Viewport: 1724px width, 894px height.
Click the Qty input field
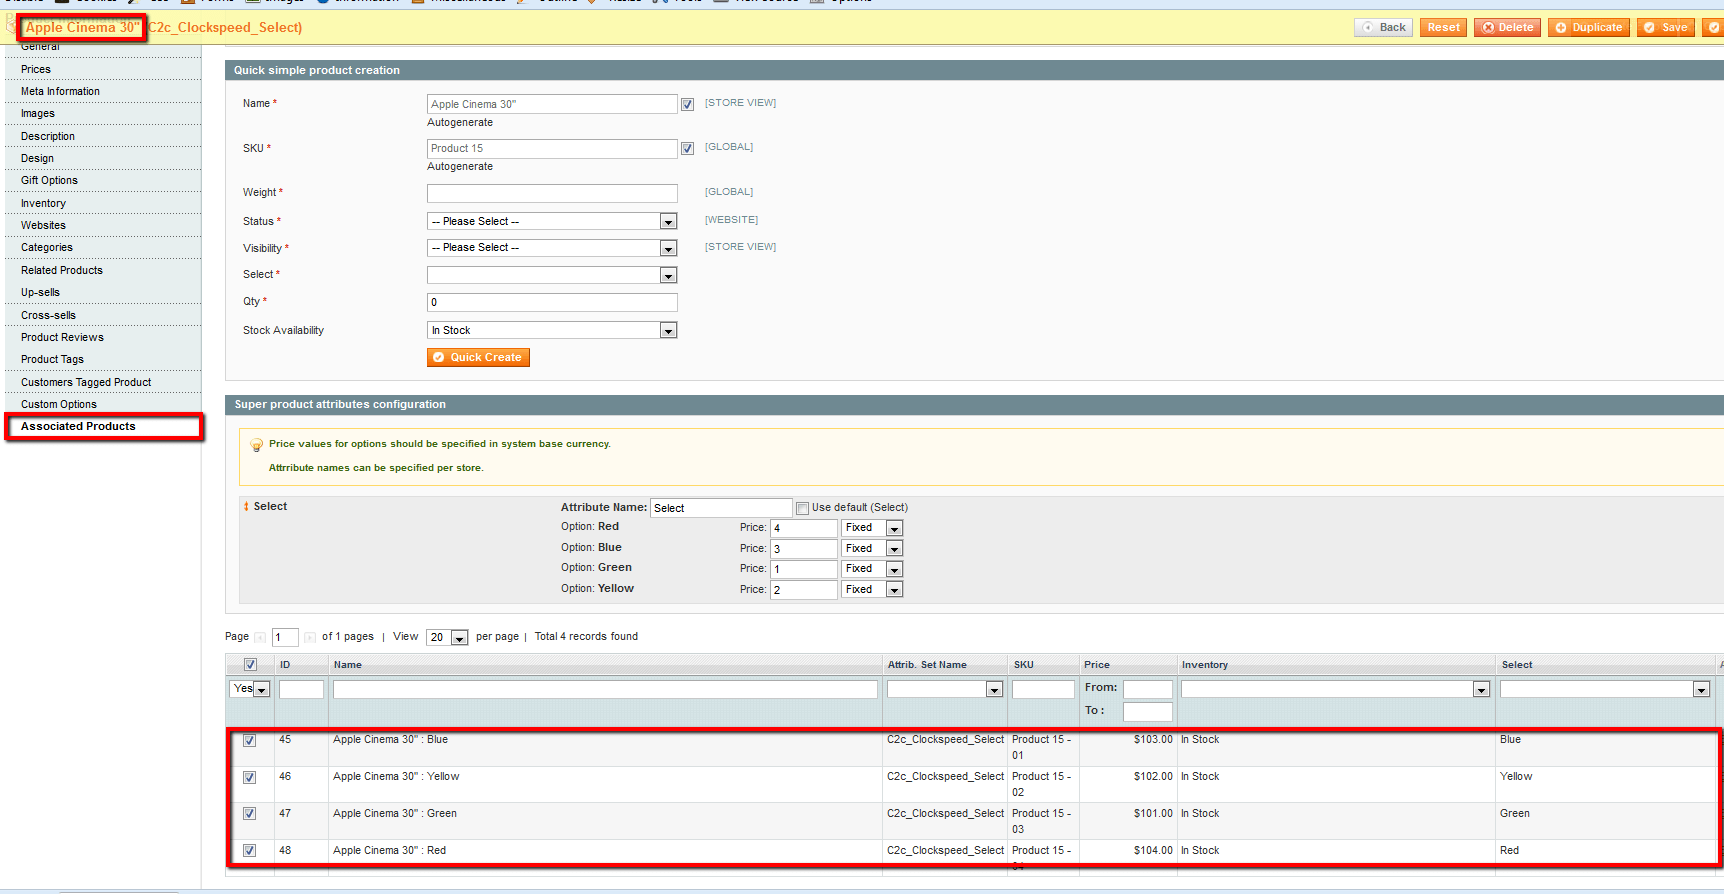(x=552, y=302)
